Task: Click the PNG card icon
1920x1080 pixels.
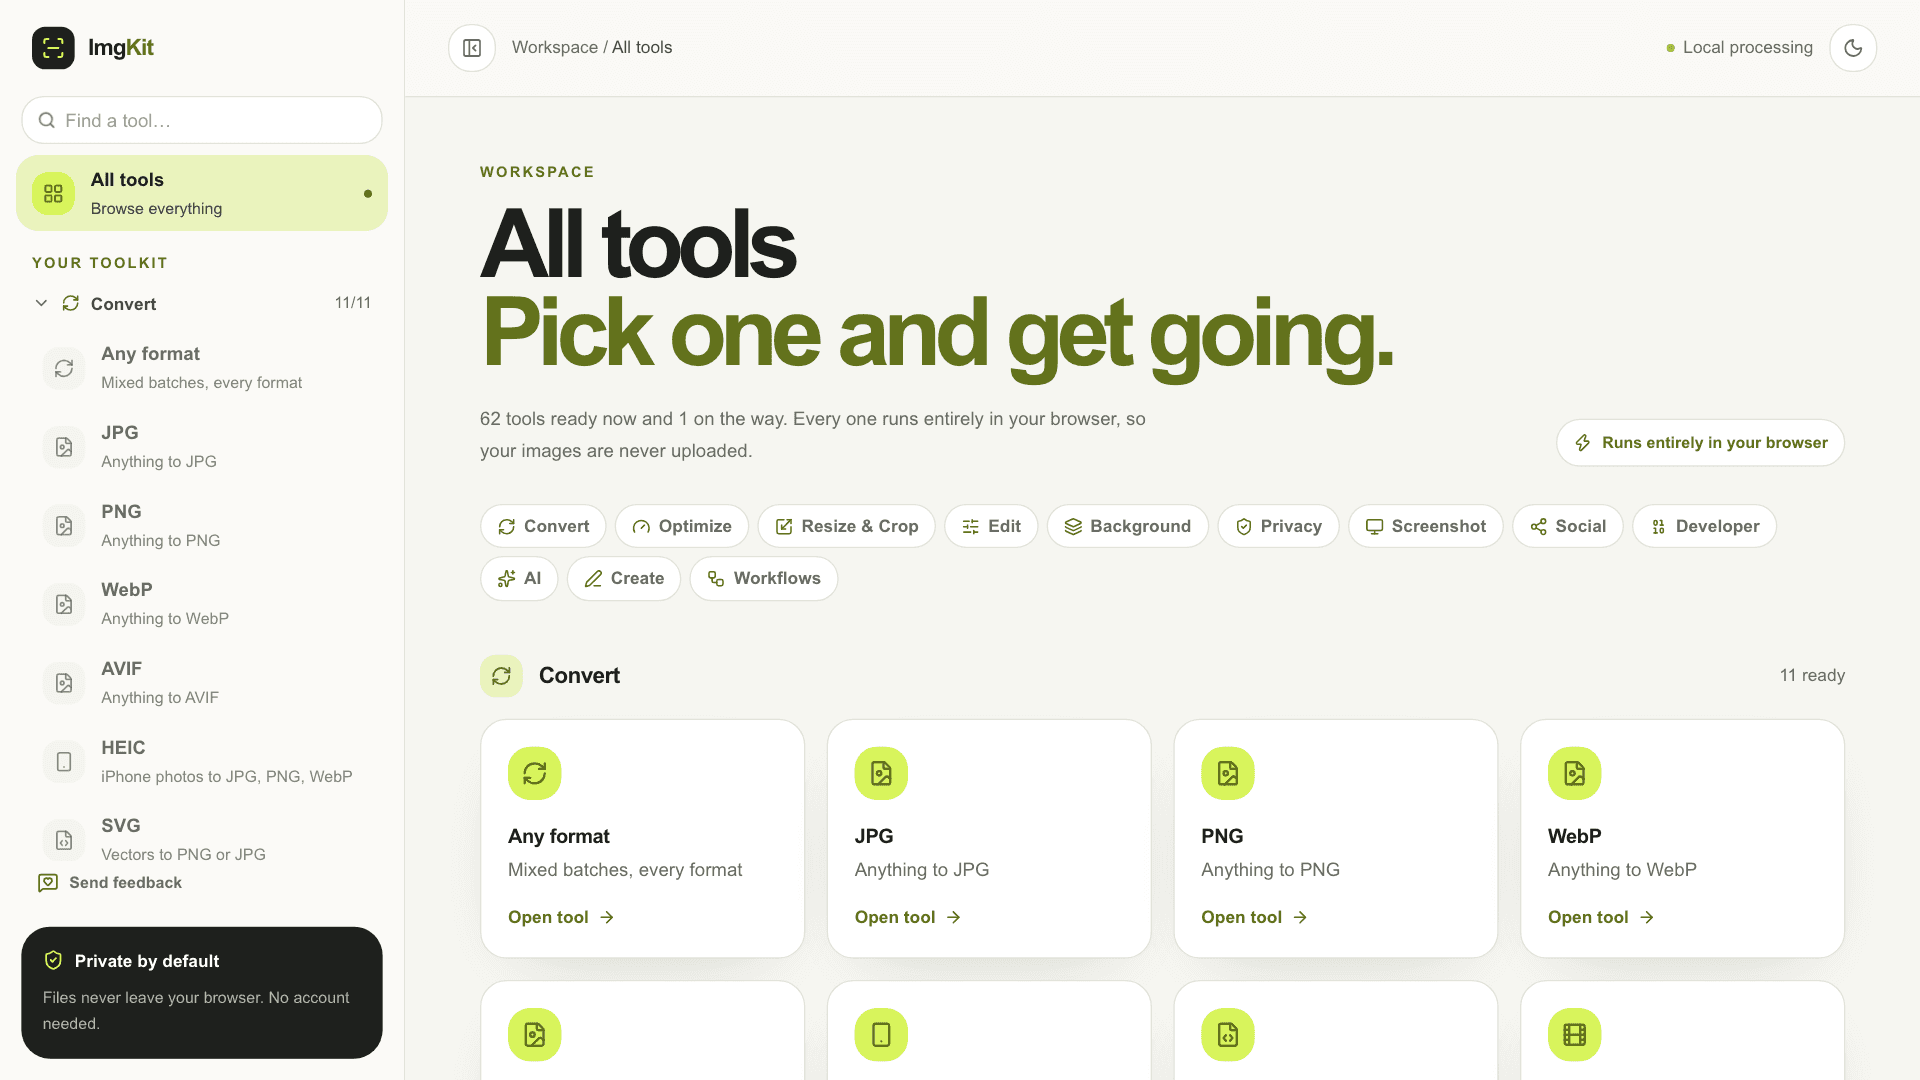Action: point(1228,773)
